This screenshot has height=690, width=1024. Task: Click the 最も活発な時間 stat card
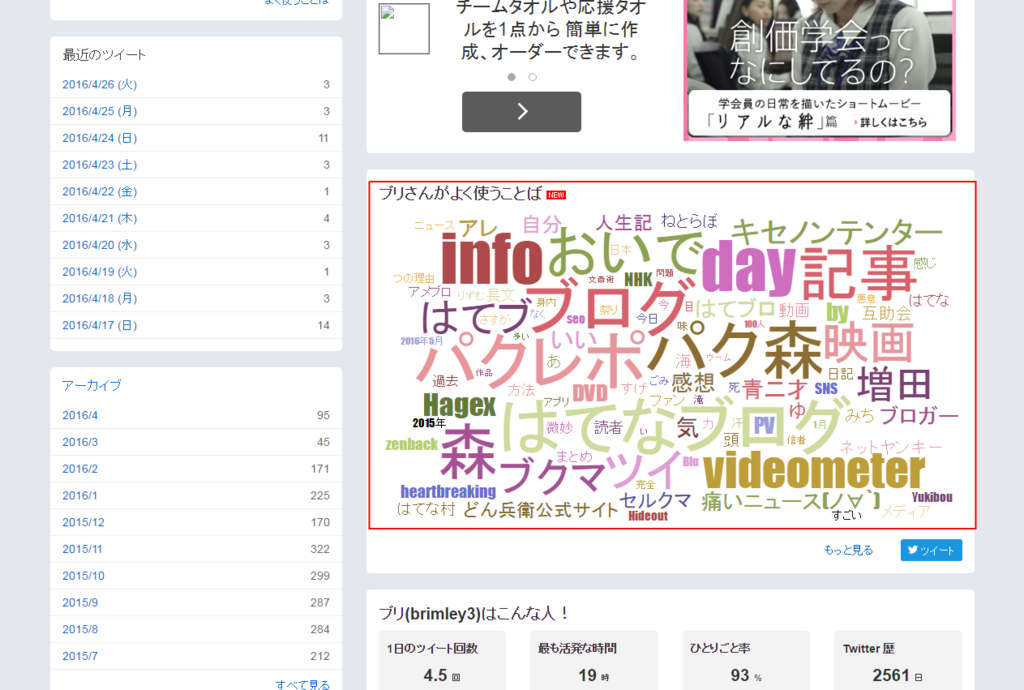(x=594, y=661)
